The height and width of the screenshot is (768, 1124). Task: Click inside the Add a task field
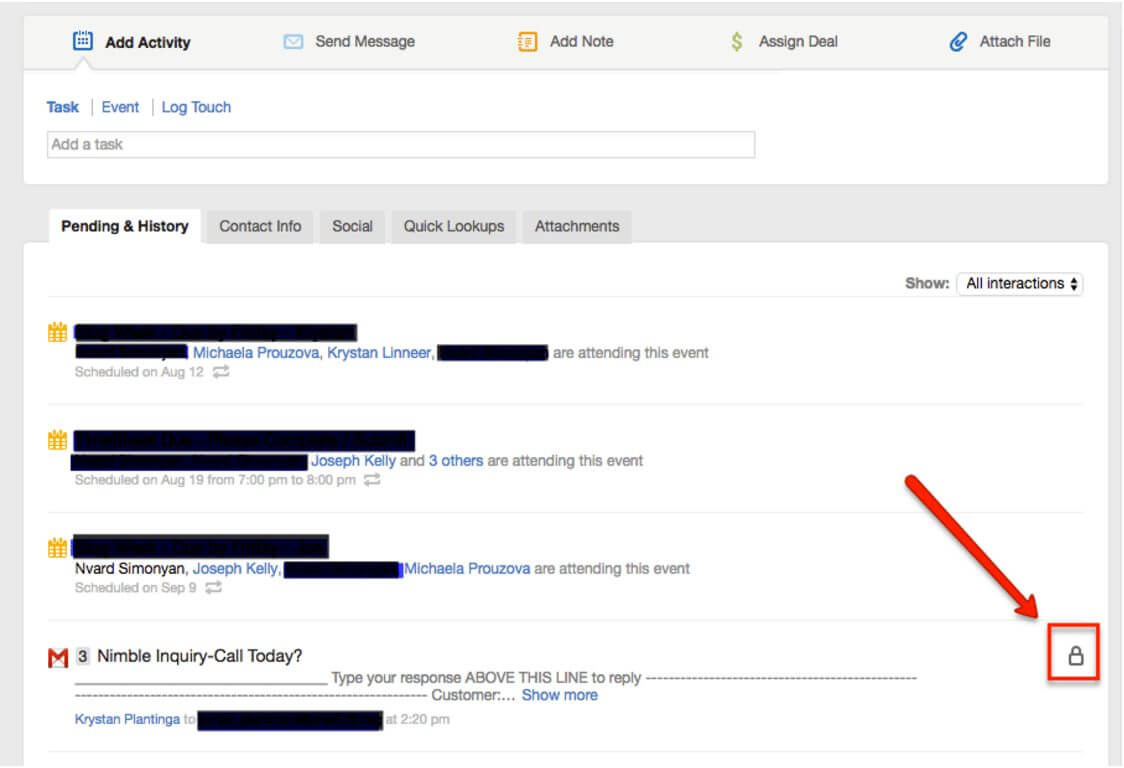pos(400,145)
